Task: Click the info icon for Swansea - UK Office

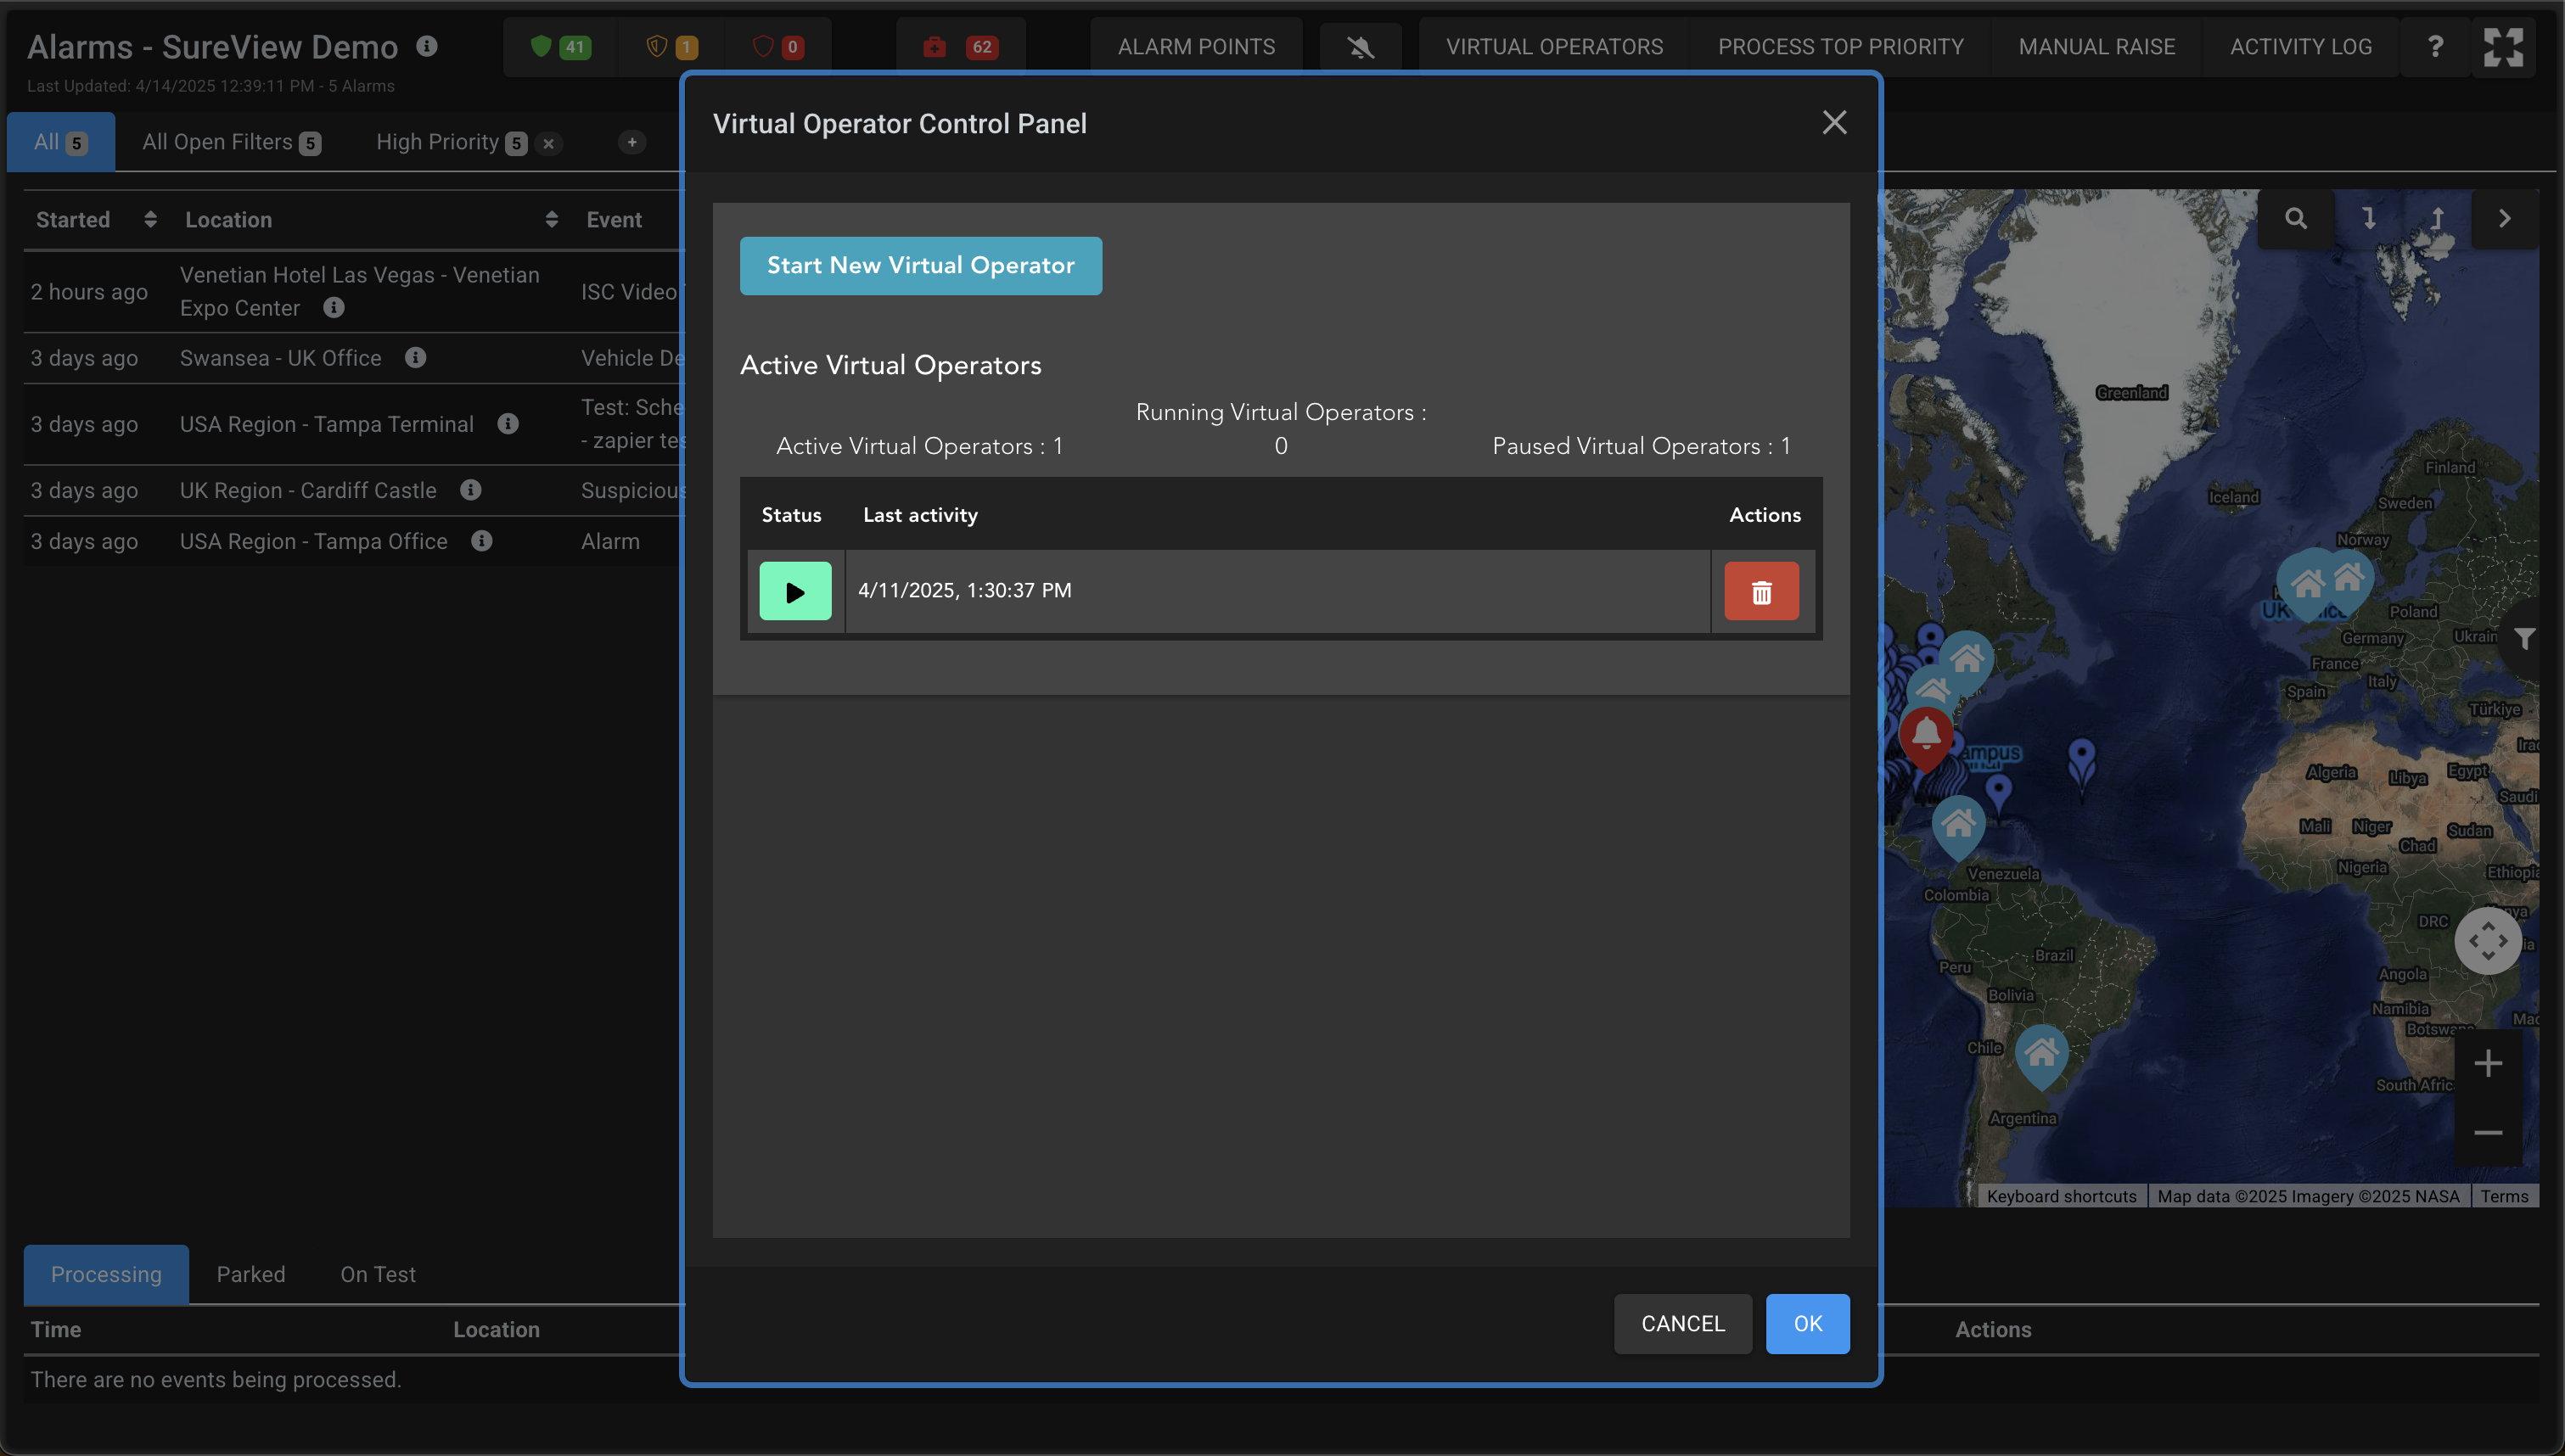Action: [x=416, y=358]
